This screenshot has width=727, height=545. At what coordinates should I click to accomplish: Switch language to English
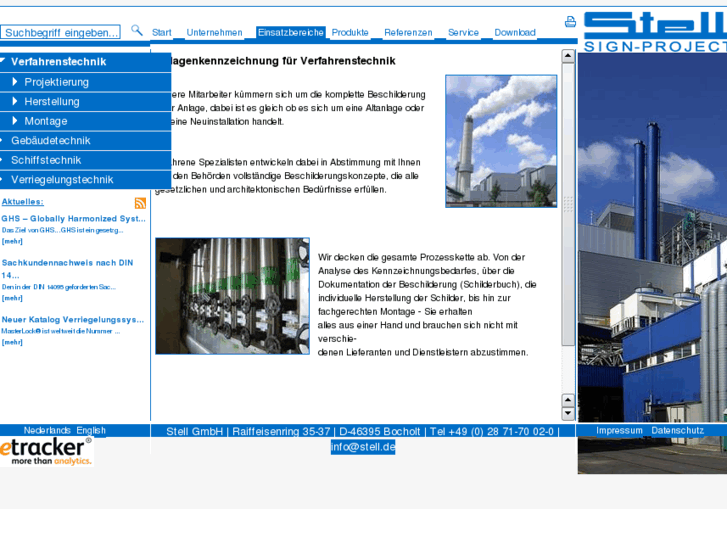point(91,430)
